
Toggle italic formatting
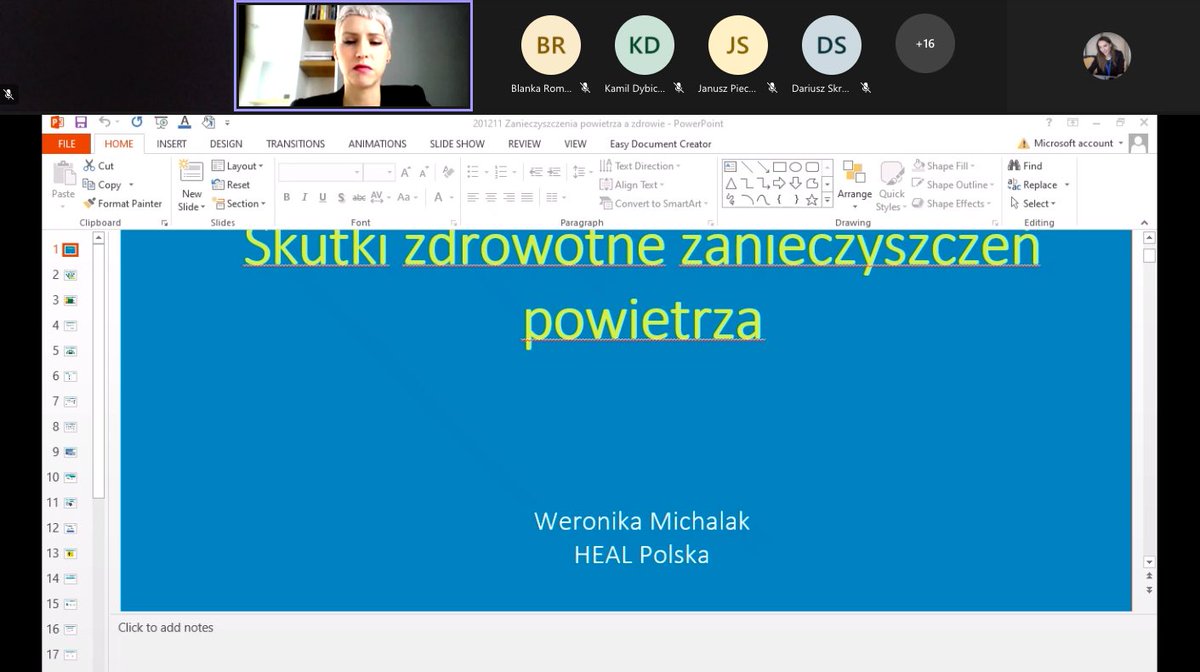pyautogui.click(x=305, y=197)
